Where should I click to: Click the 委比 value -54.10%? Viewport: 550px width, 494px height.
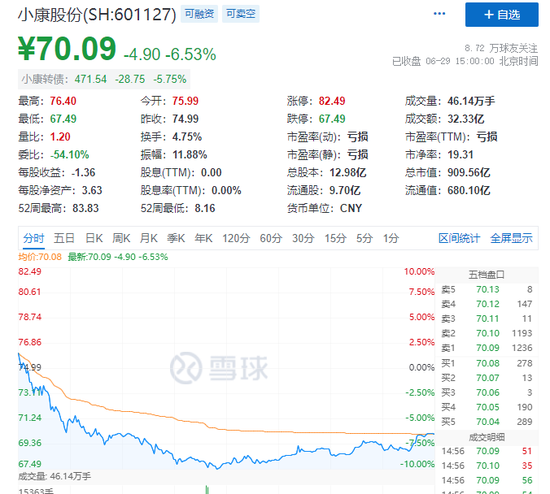(x=69, y=155)
